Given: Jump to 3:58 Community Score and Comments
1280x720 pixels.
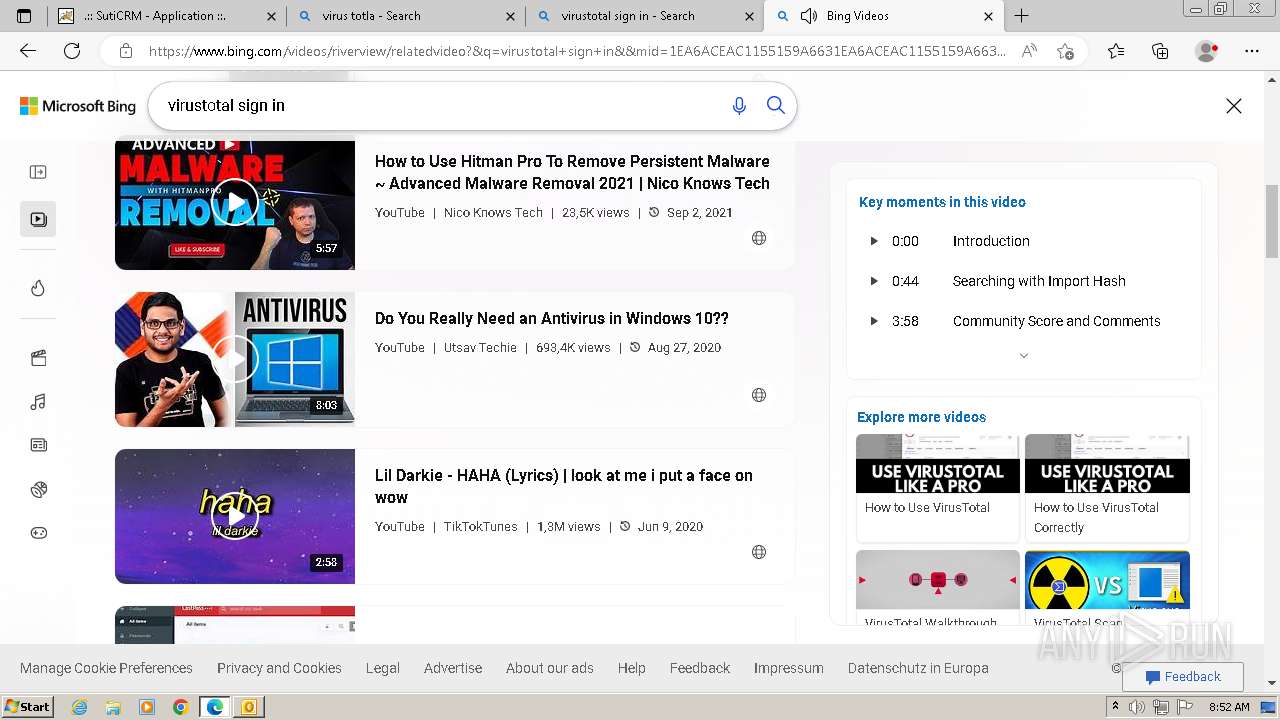Looking at the screenshot, I should pos(1024,321).
